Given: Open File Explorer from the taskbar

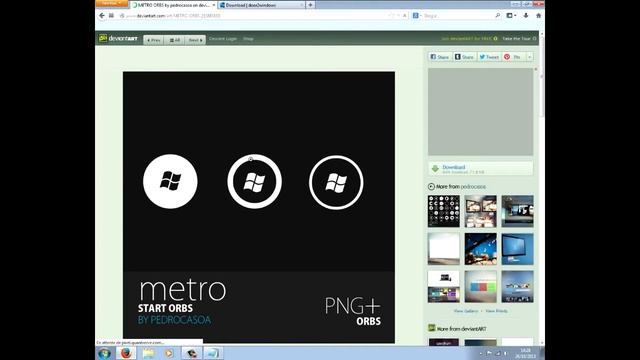Looking at the screenshot, I should (148, 353).
